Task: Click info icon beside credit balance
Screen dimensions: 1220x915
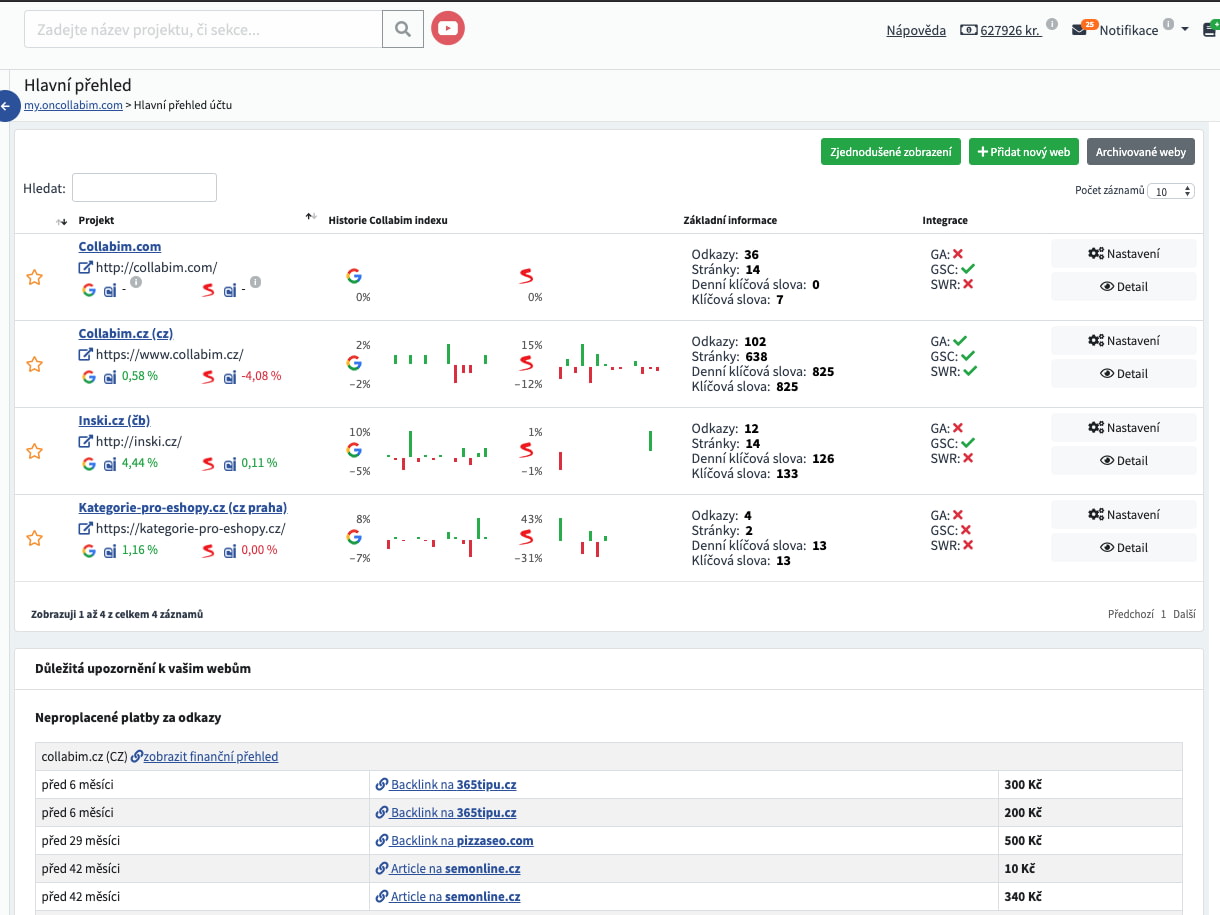Action: (1052, 24)
